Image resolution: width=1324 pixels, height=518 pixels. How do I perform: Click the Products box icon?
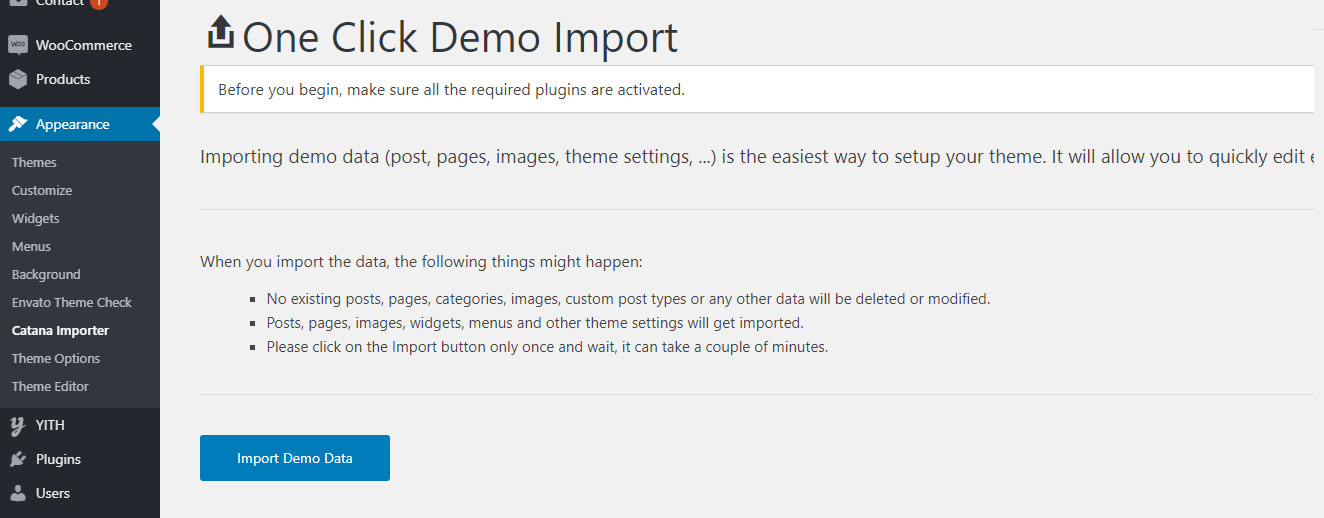tap(18, 79)
